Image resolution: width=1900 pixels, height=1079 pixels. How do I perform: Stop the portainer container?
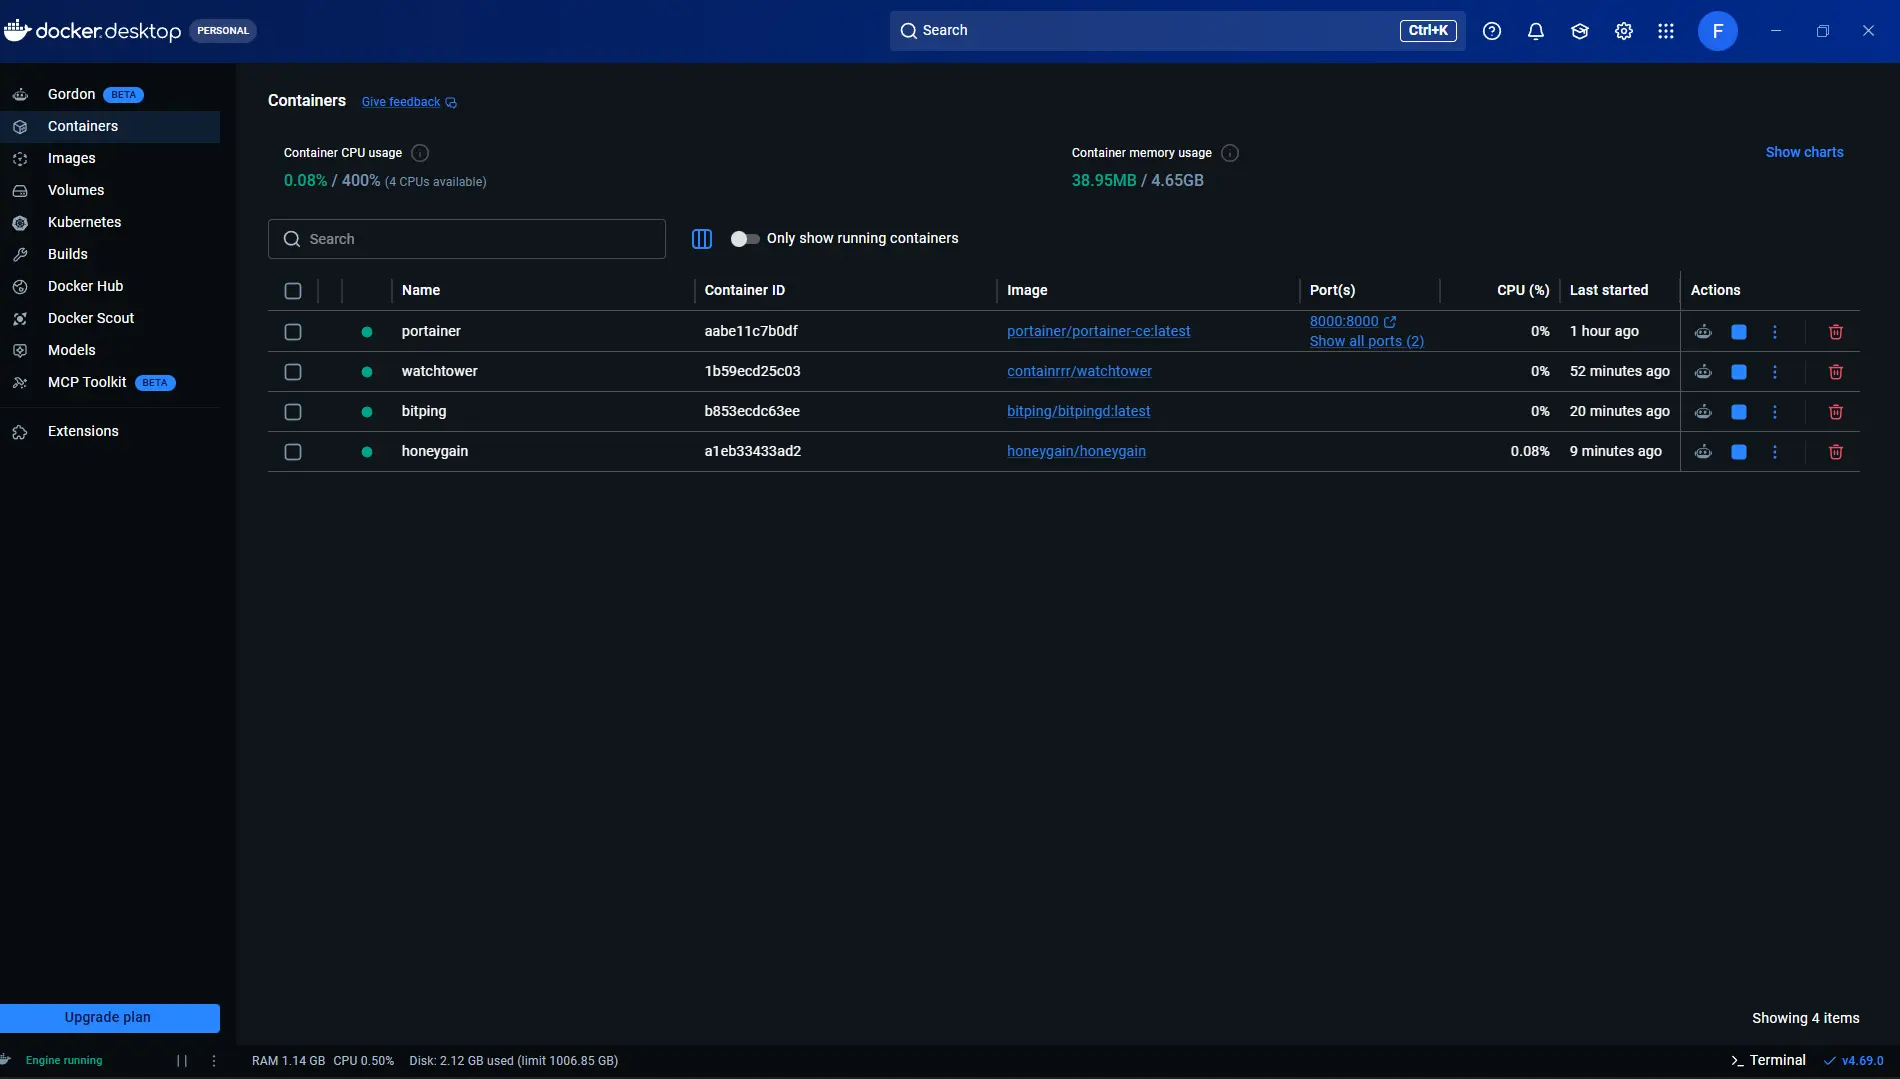[x=1739, y=332]
